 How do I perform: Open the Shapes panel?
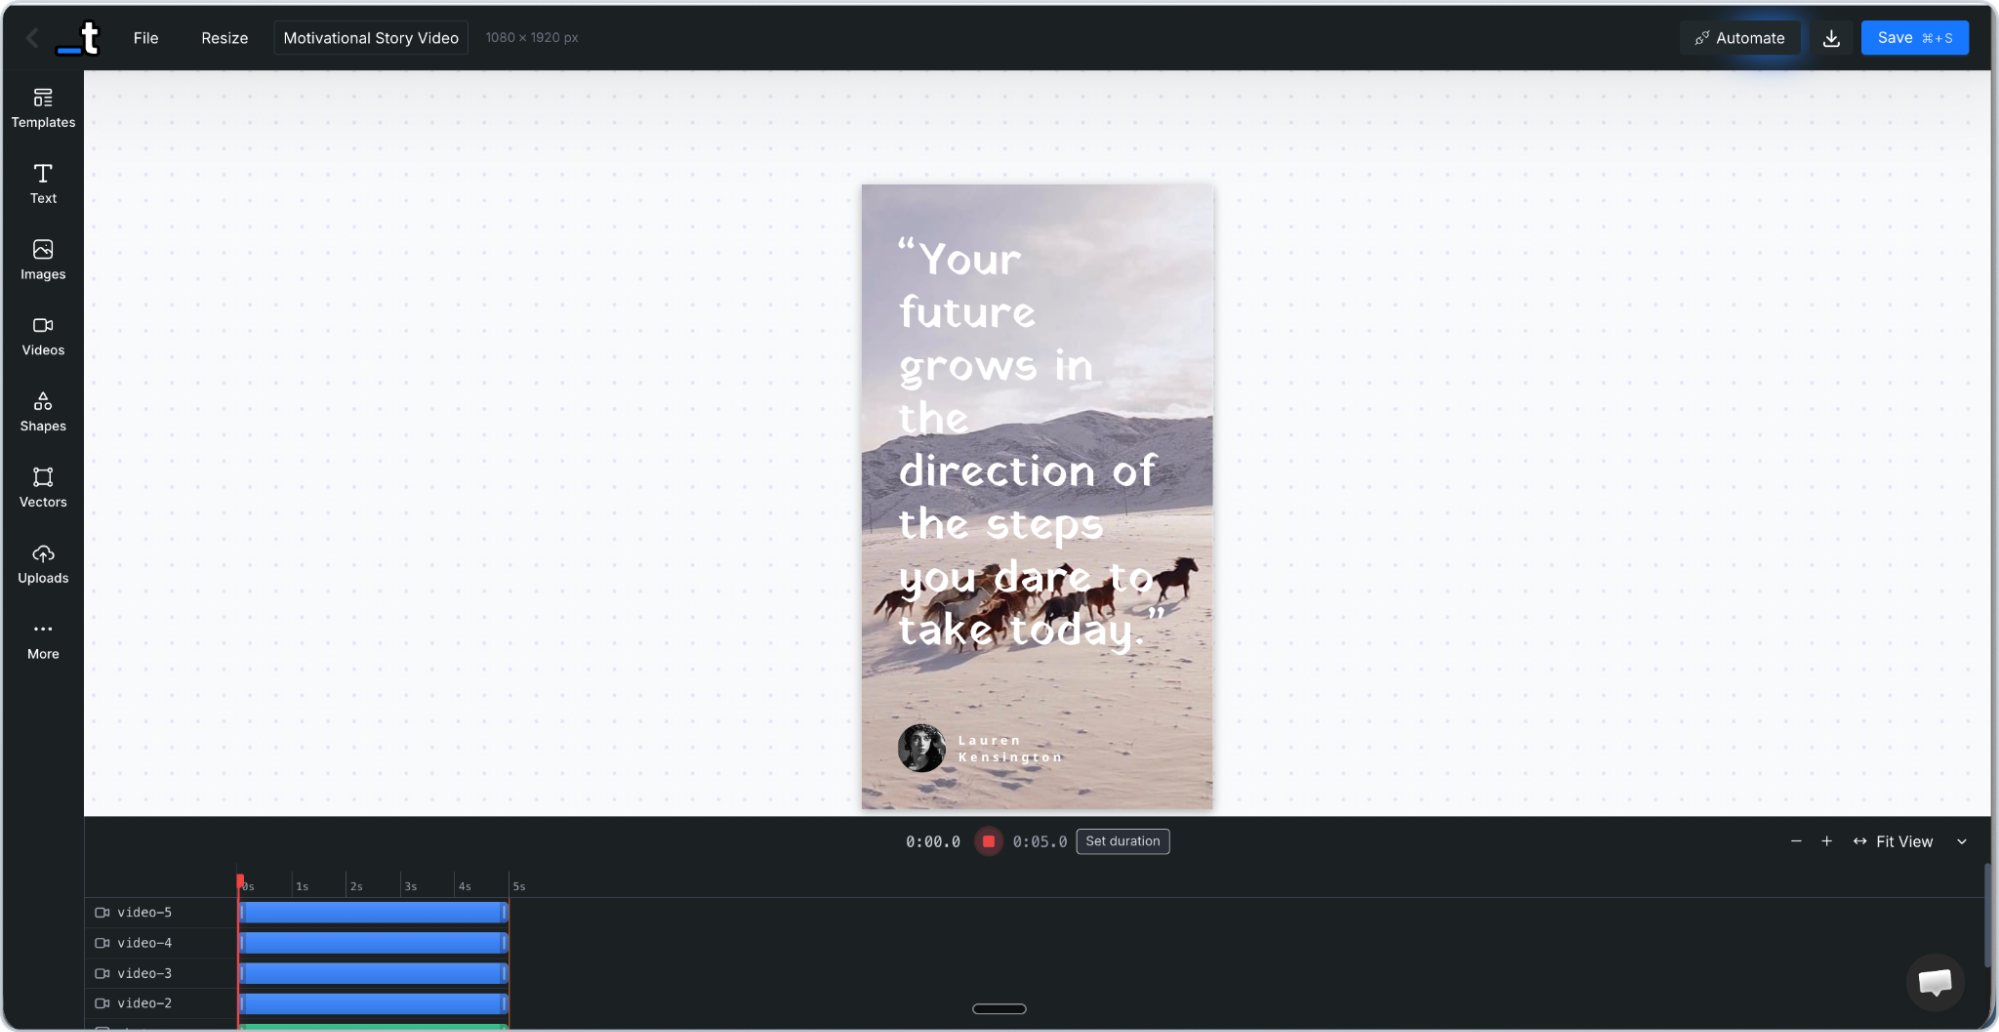click(43, 412)
